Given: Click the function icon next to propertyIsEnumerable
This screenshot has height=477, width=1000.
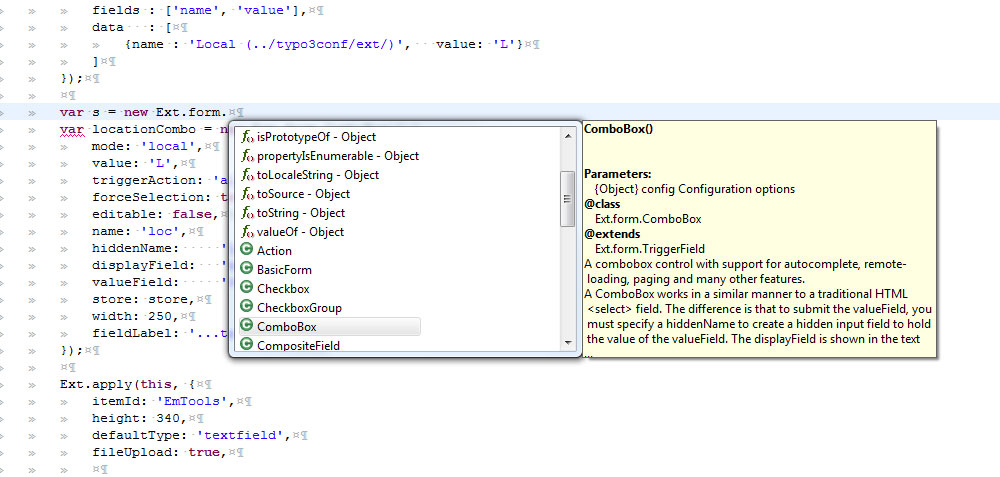Looking at the screenshot, I should 247,156.
